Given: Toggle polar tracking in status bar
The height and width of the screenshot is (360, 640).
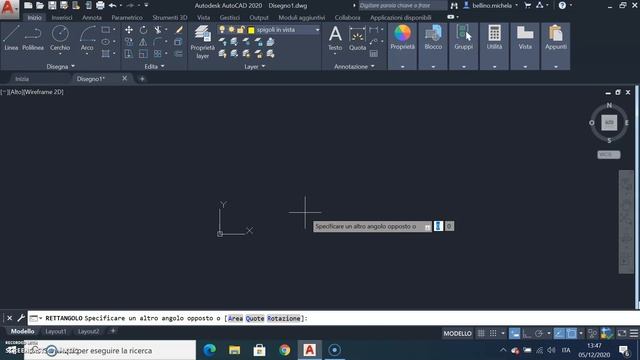Looking at the screenshot, I should [x=539, y=333].
